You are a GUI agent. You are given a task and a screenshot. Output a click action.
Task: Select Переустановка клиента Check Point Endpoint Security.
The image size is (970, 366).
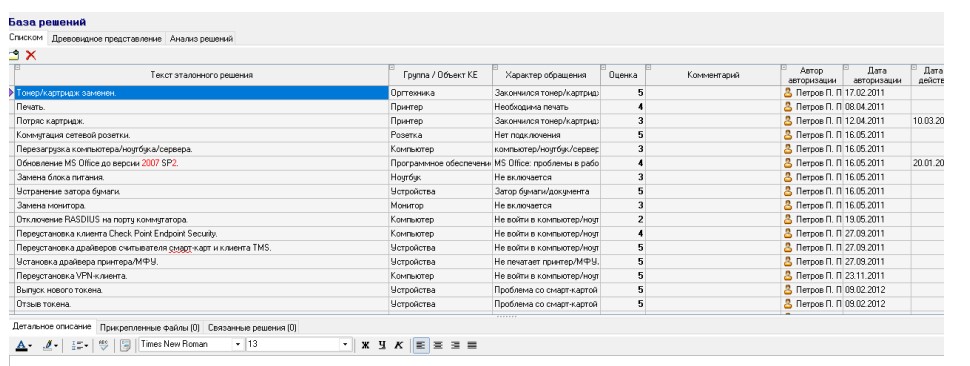coord(201,233)
